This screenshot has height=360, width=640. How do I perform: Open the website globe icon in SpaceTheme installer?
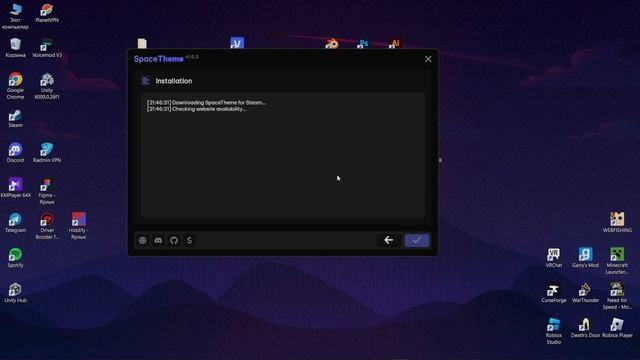tap(142, 240)
